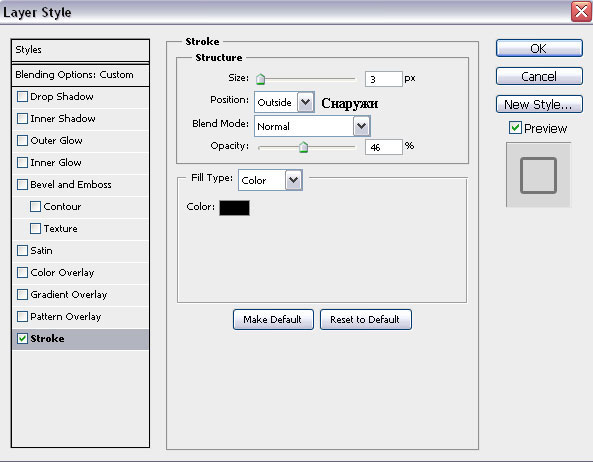Check the Bevel and Emboss box
The width and height of the screenshot is (593, 462).
(22, 184)
